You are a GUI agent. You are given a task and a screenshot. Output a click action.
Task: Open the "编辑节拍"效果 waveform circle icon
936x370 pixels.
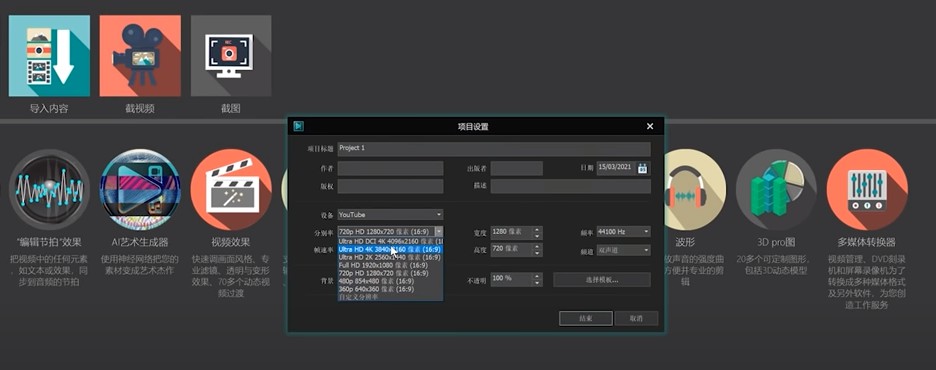tap(49, 190)
